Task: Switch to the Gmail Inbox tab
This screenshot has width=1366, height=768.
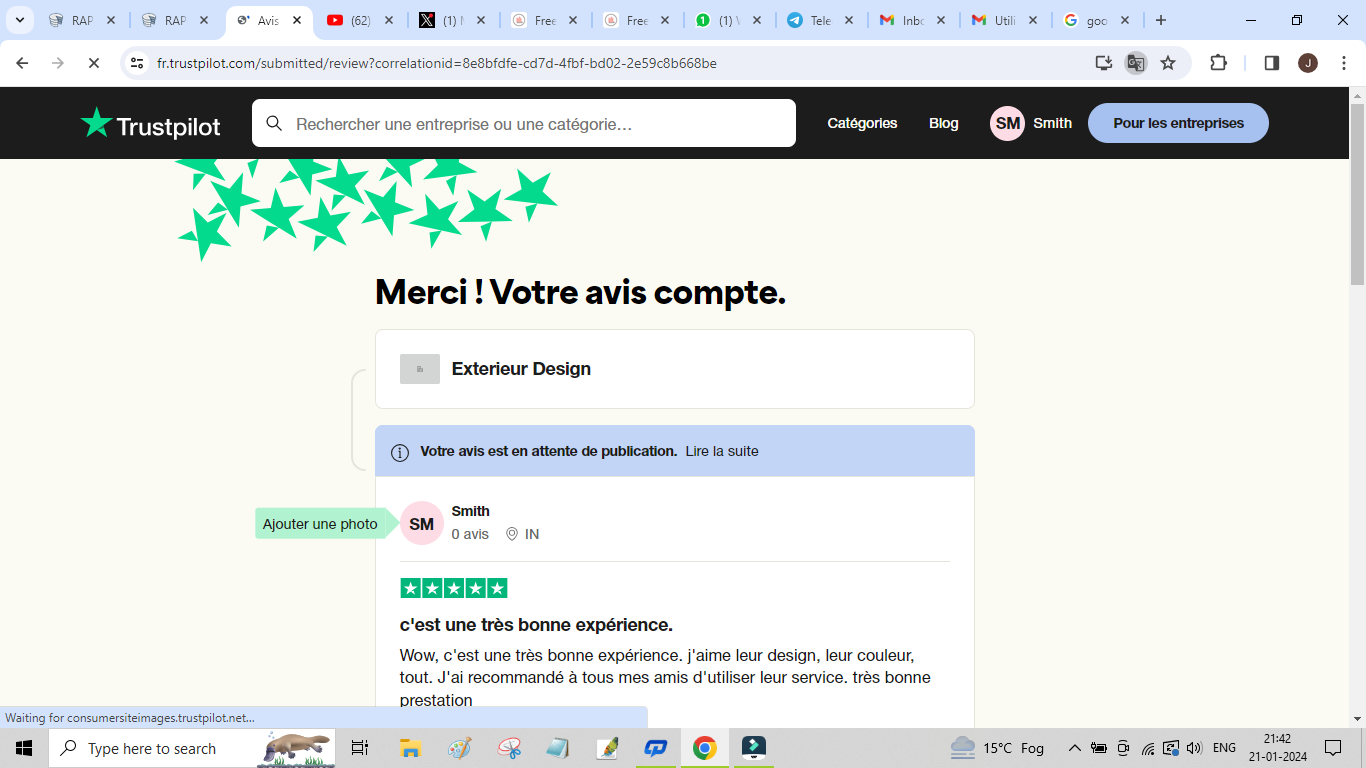Action: (x=912, y=20)
